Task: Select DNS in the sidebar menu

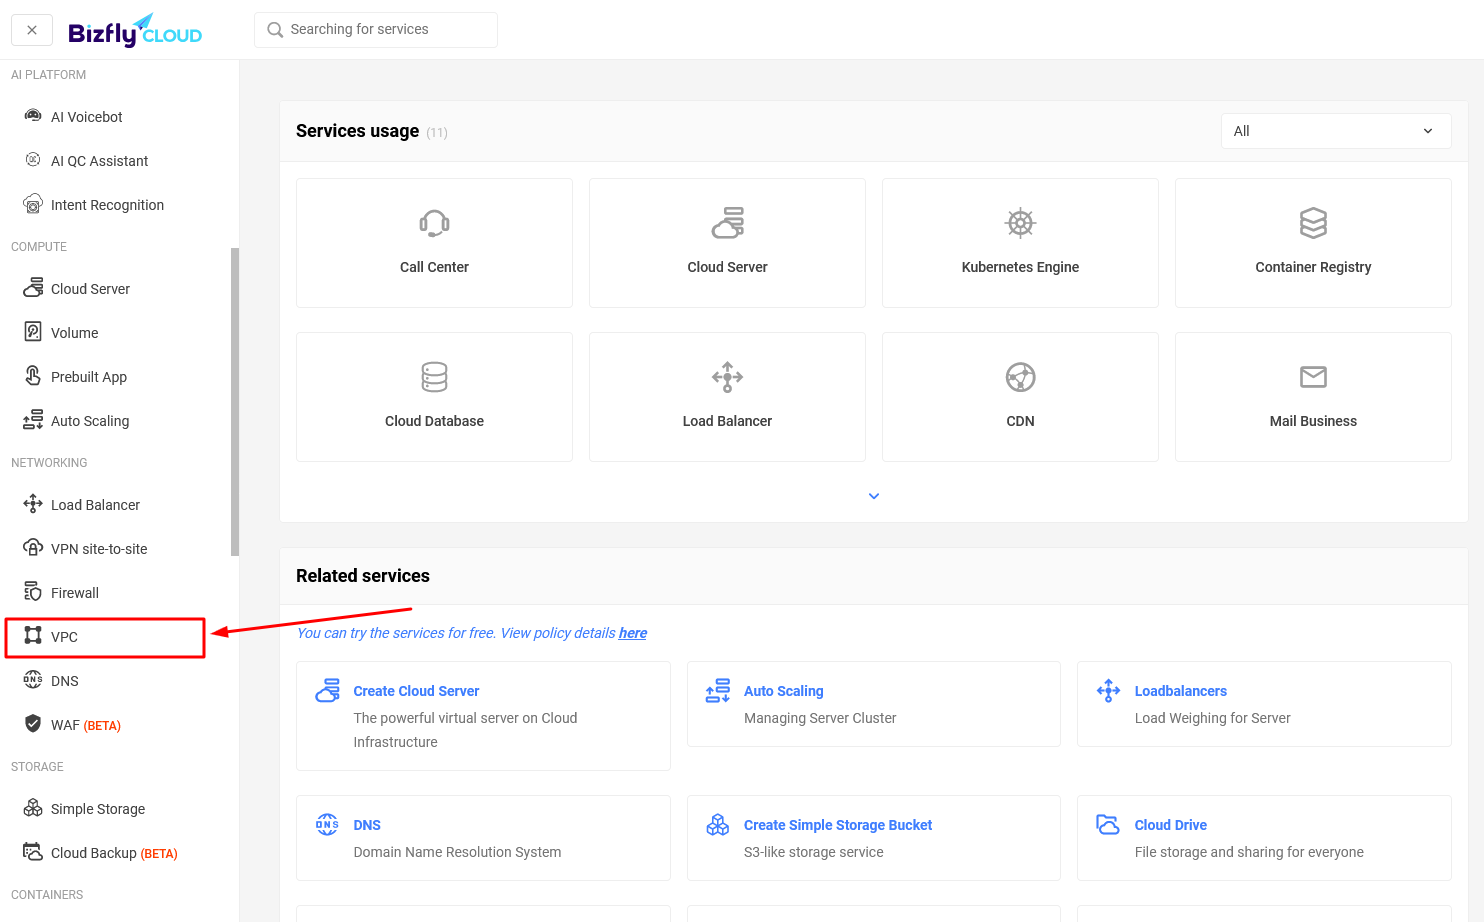Action: tap(65, 681)
